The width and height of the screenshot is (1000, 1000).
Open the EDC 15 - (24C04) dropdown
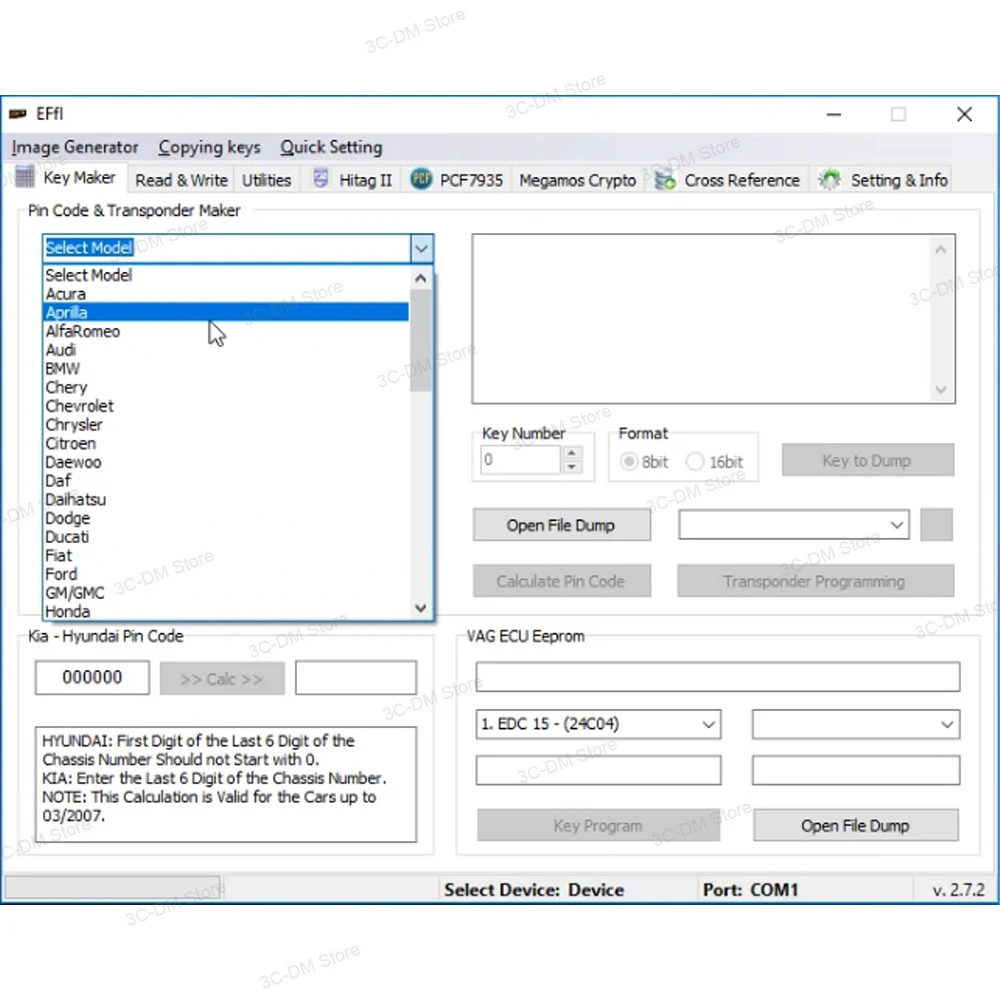pos(598,724)
